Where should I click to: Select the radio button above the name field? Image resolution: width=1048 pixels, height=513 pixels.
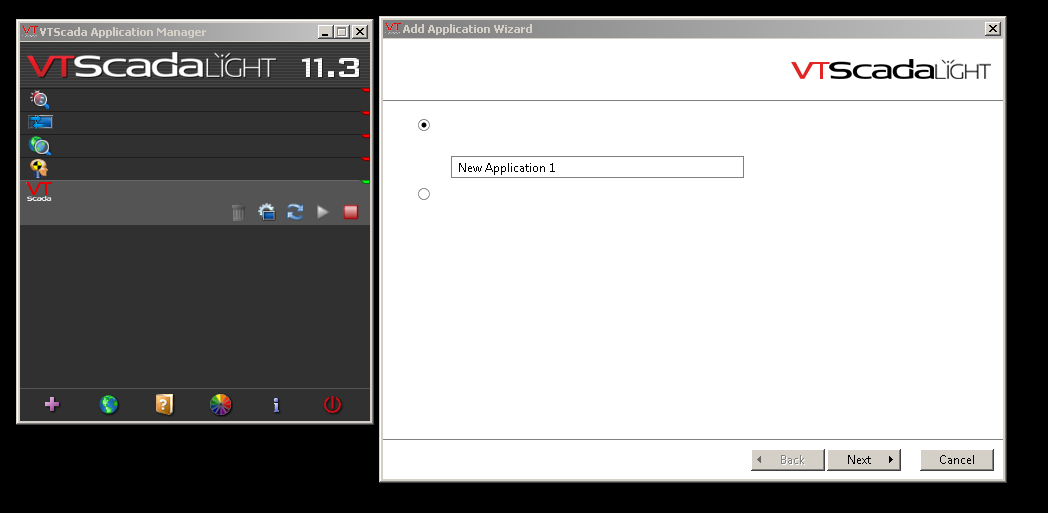coord(424,125)
